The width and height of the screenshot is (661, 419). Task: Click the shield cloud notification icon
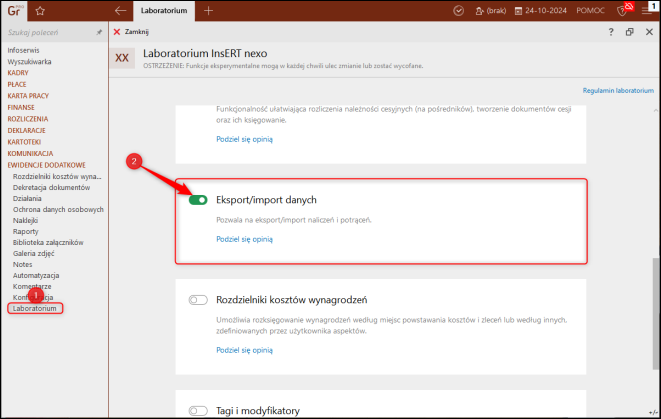tap(625, 9)
